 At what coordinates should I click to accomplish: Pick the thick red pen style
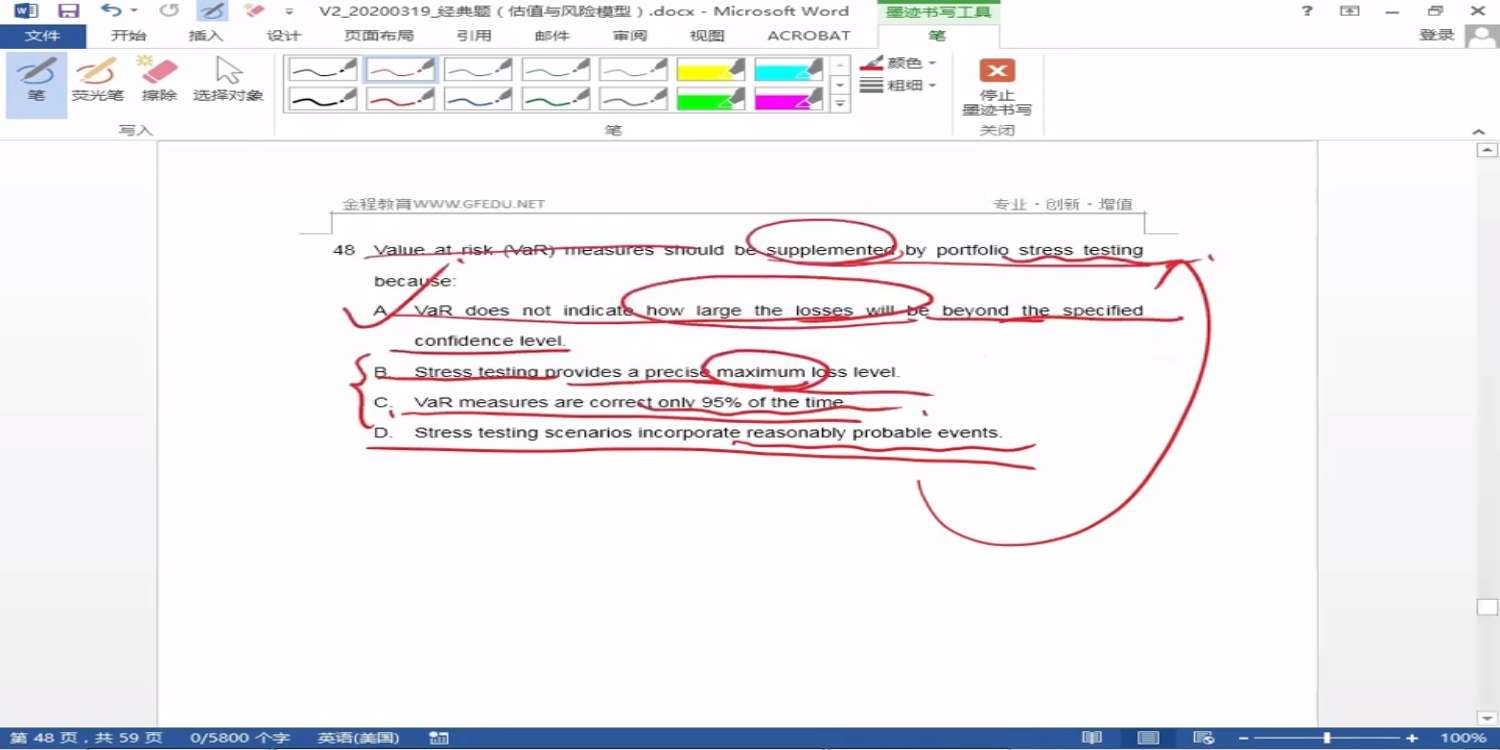coord(400,99)
